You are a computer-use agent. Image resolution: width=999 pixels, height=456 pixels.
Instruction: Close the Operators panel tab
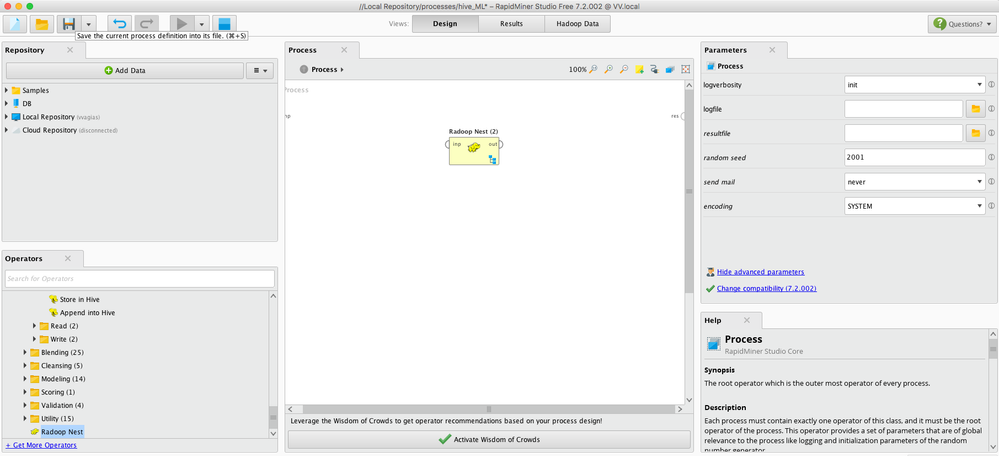pos(68,259)
